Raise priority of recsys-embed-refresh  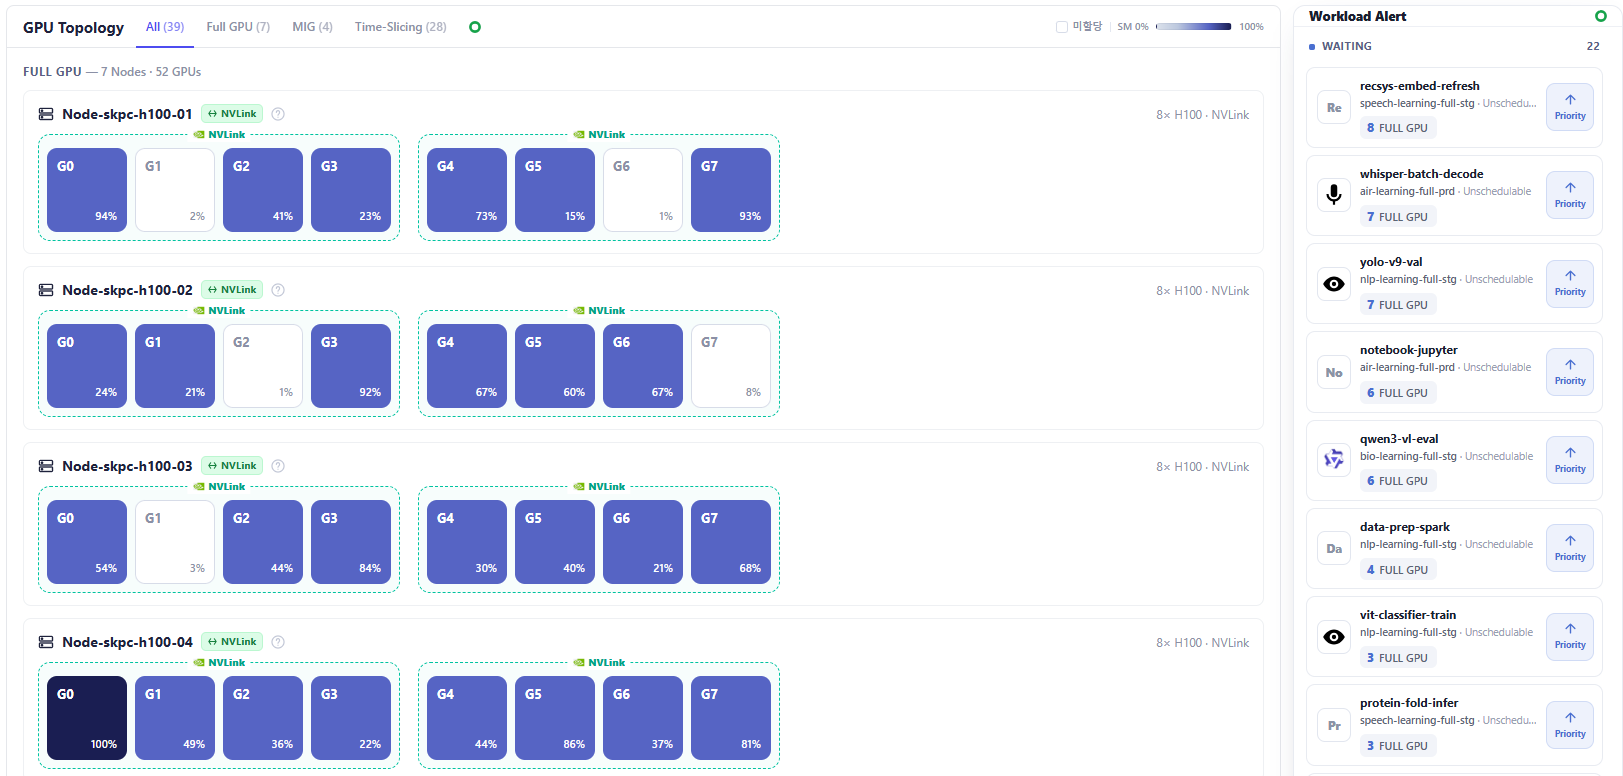[1570, 107]
